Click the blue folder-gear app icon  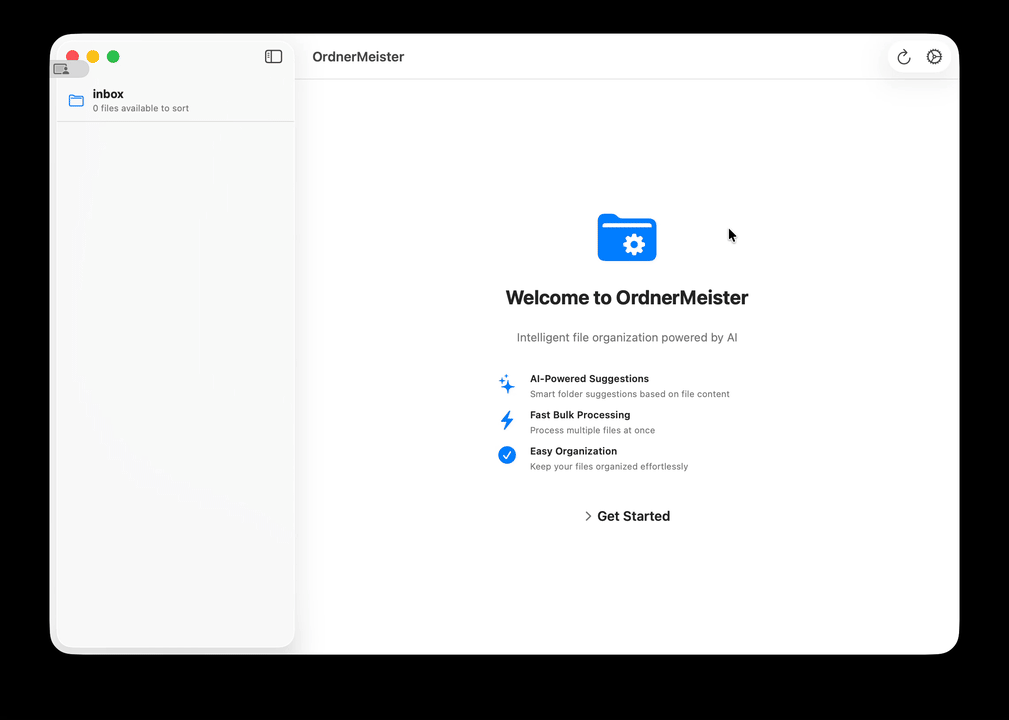(x=627, y=238)
